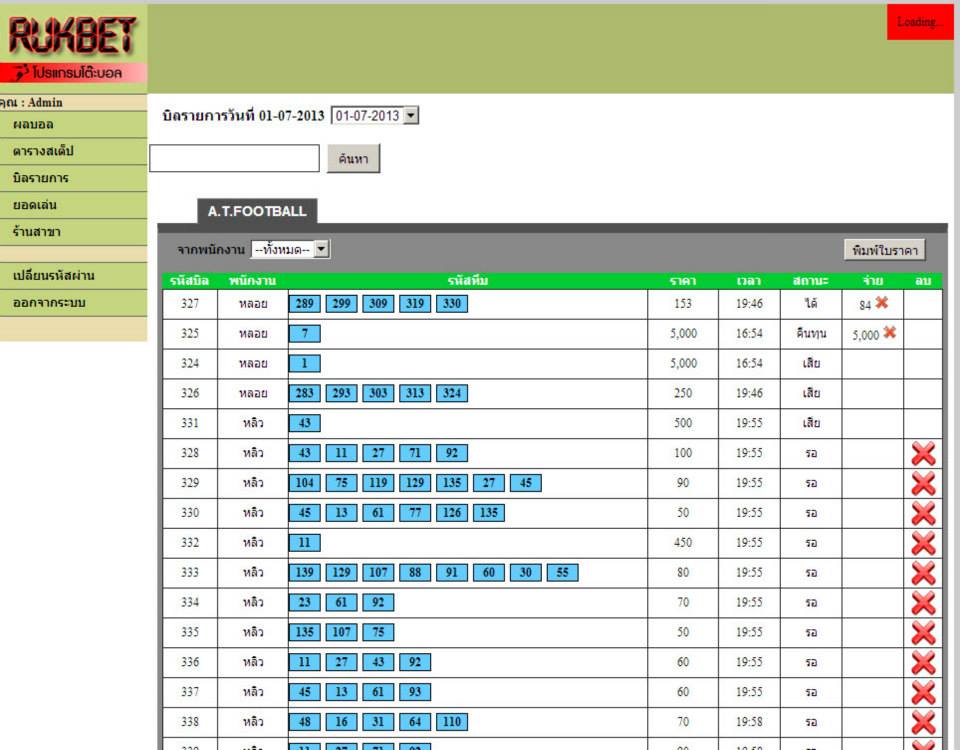Screen dimensions: 960x750
Task: Click the สถานะ column header
Action: pyautogui.click(x=810, y=281)
